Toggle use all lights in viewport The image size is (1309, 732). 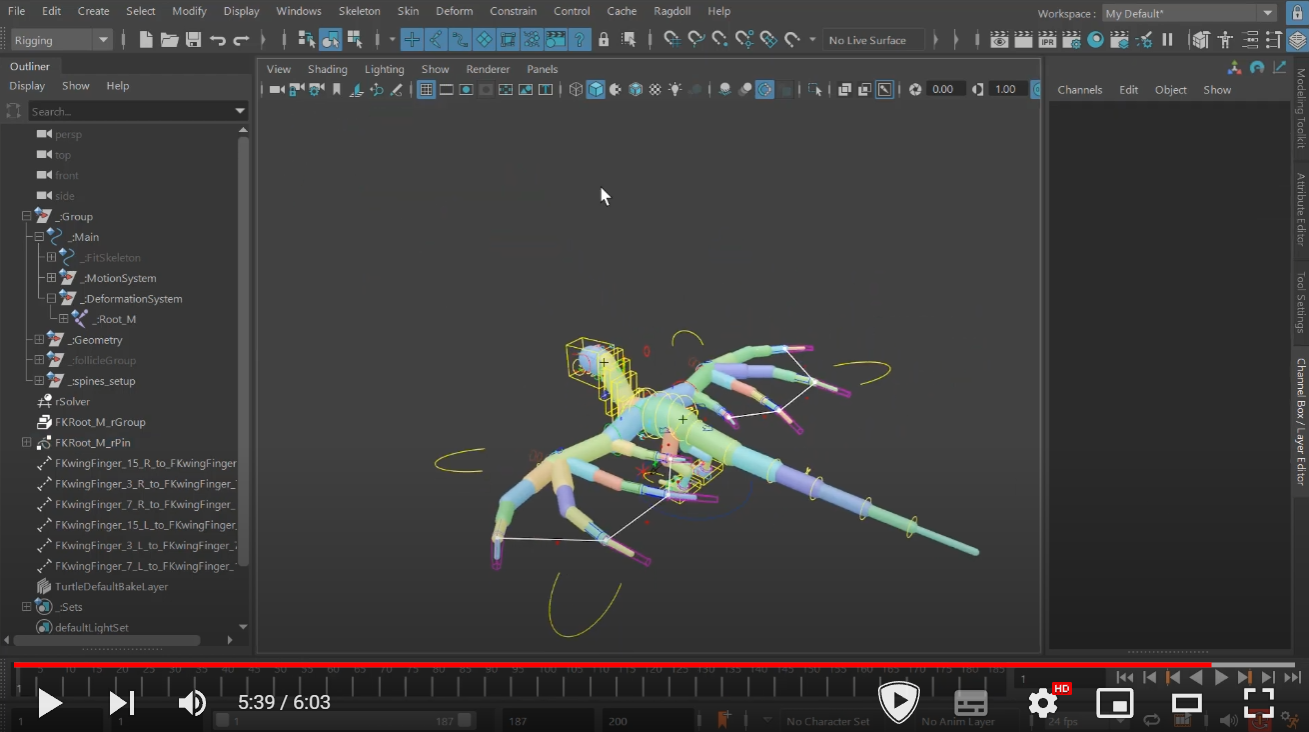[675, 90]
